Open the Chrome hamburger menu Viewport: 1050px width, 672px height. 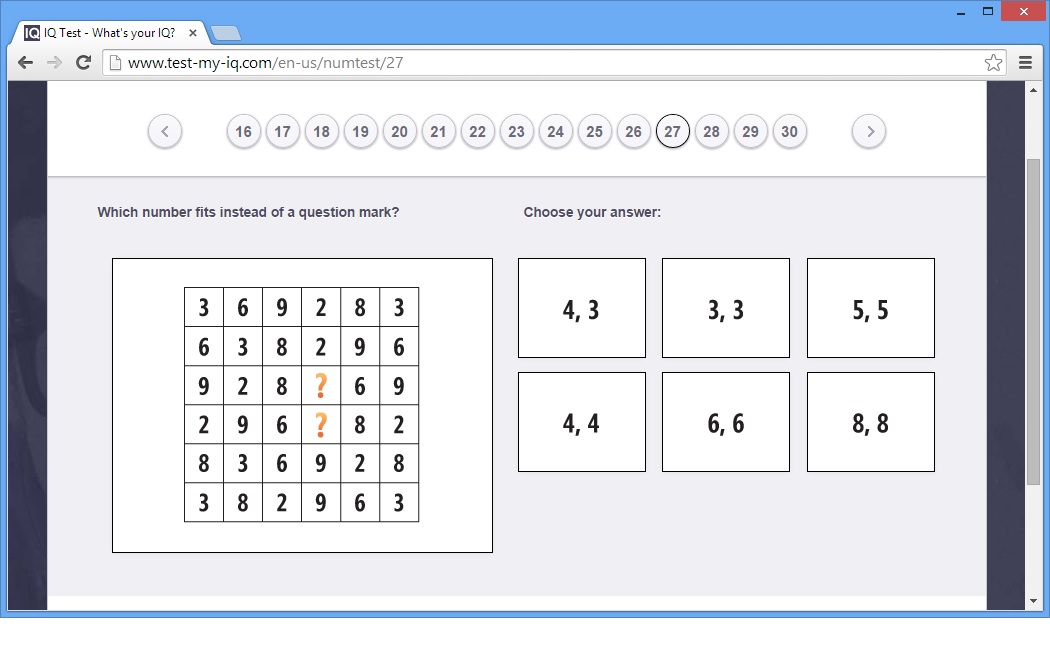(1025, 63)
